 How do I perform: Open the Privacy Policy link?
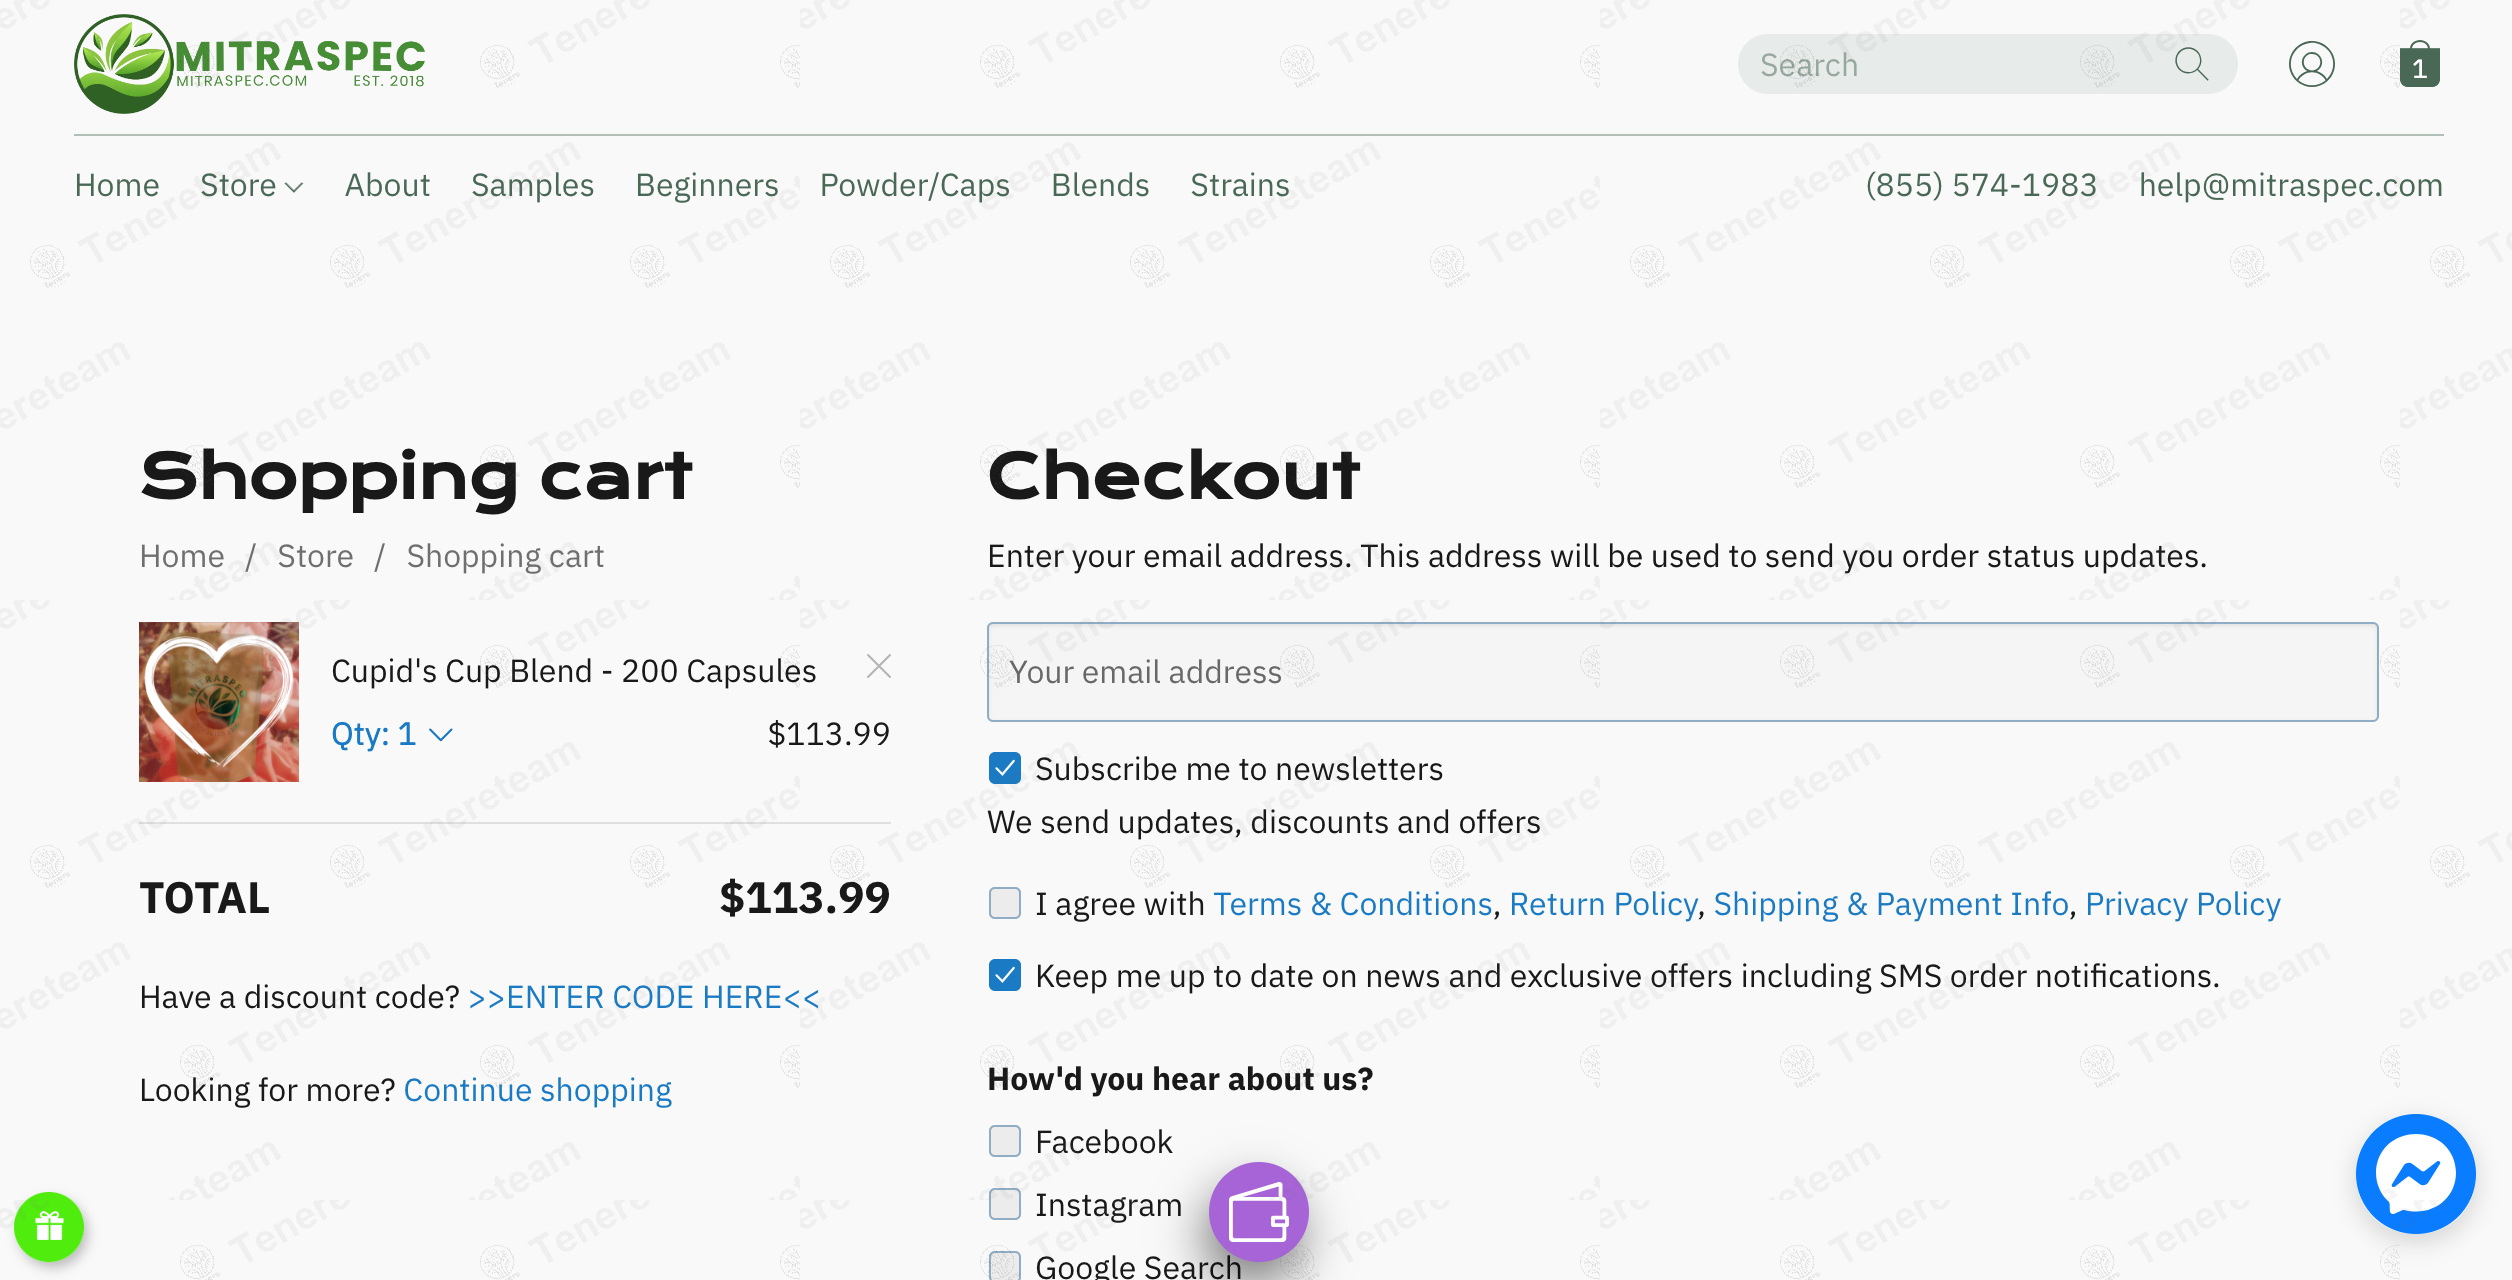click(x=2183, y=904)
